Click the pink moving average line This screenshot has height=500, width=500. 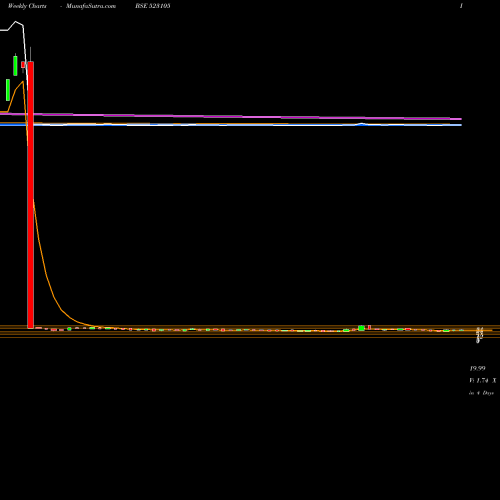pos(231,116)
